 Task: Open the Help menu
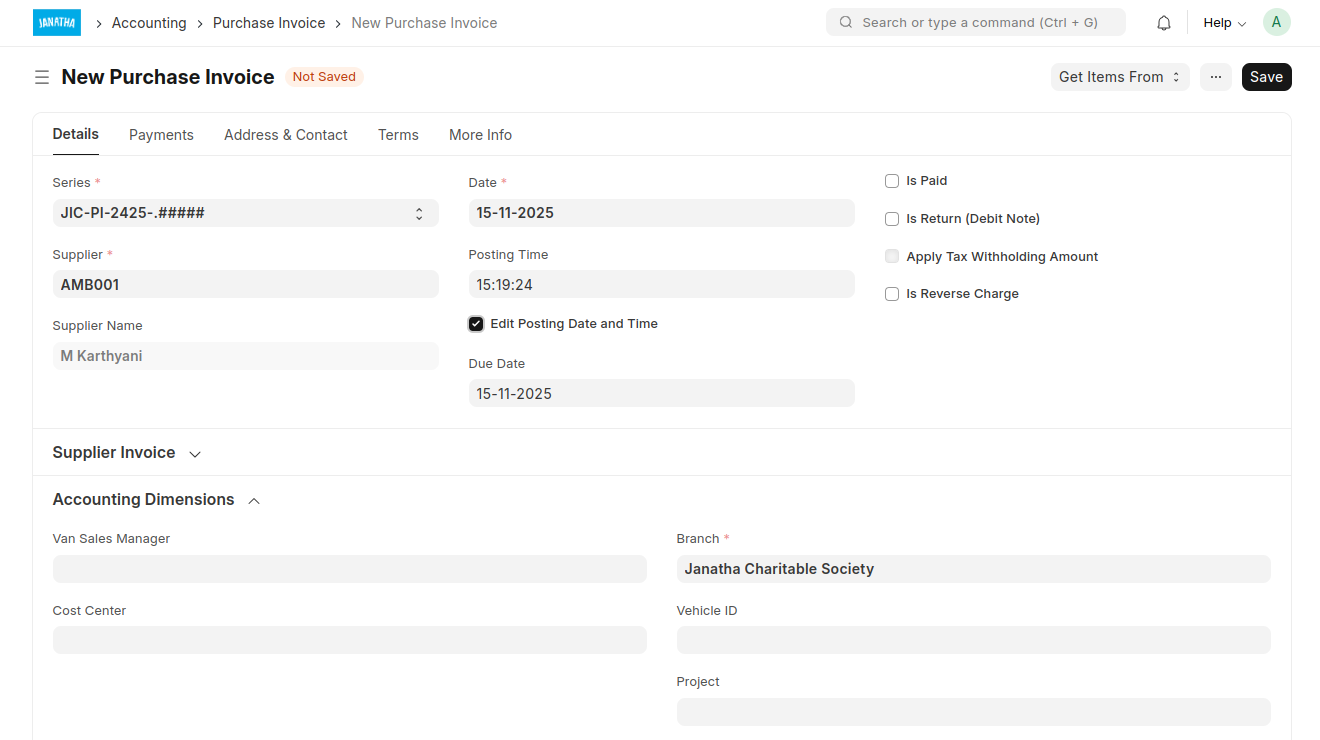[1224, 23]
